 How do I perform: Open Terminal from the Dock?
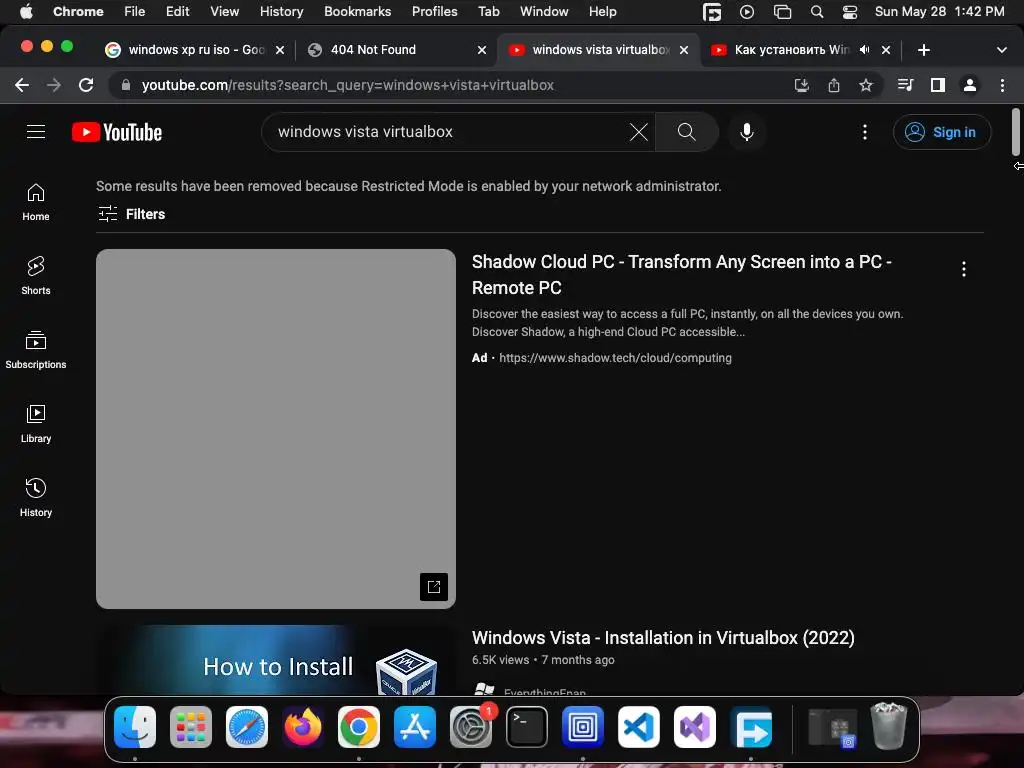pos(527,727)
